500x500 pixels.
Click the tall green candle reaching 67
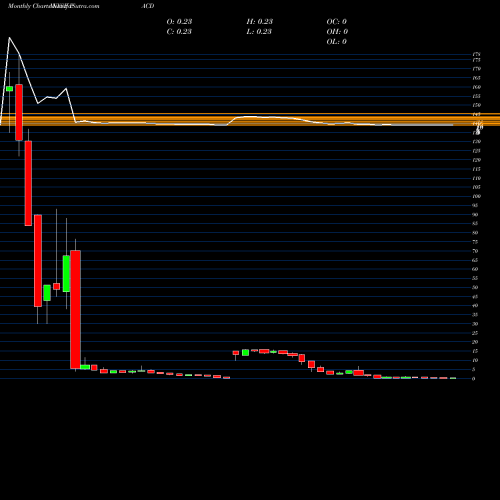pyautogui.click(x=66, y=274)
